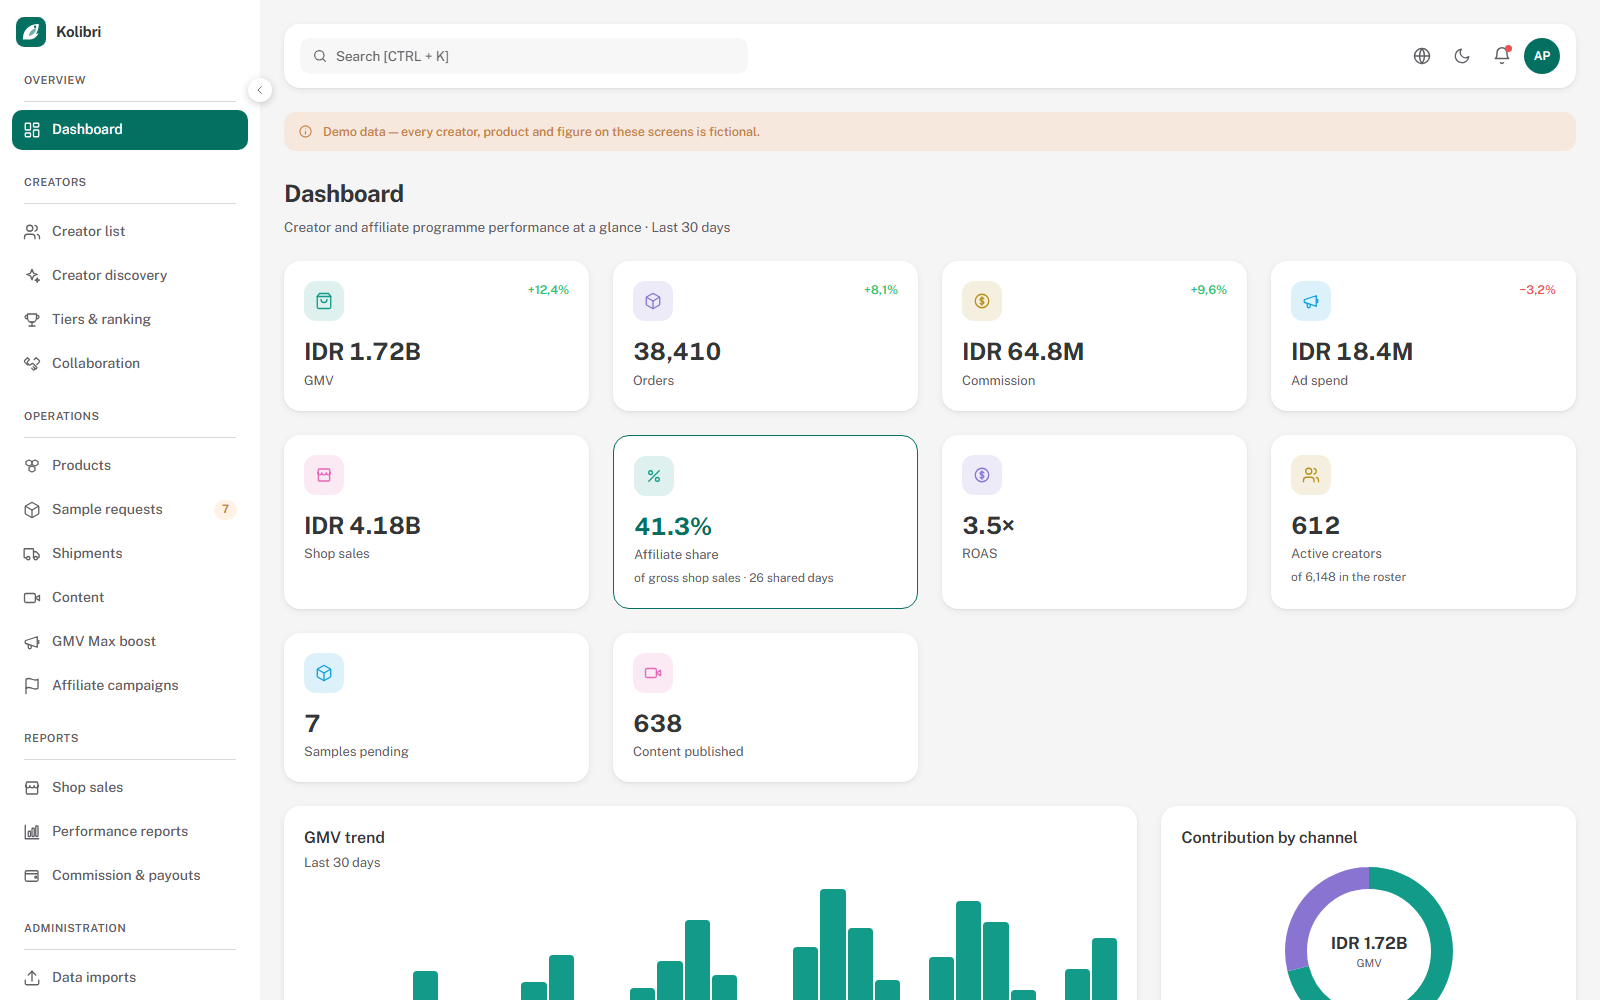Click the Active creators people icon
1600x1000 pixels.
coord(1311,475)
